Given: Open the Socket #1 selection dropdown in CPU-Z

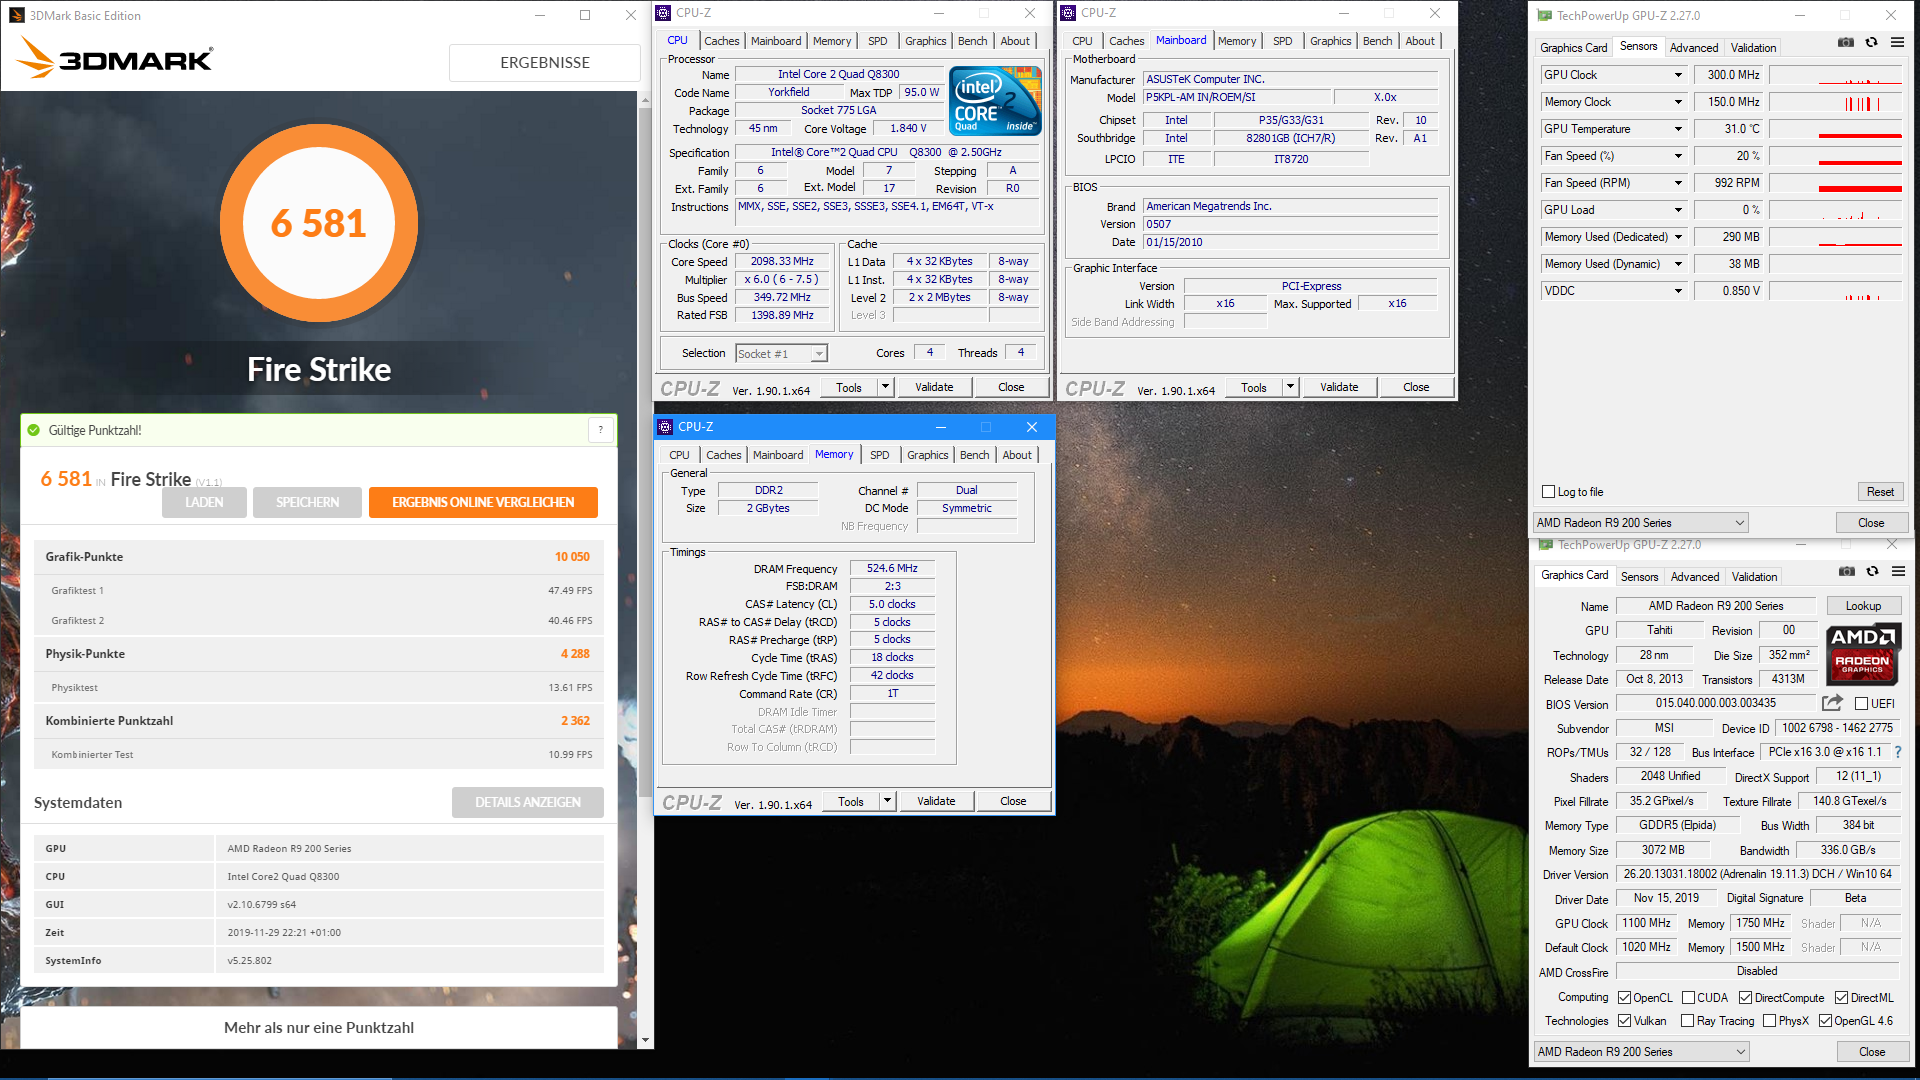Looking at the screenshot, I should 819,354.
